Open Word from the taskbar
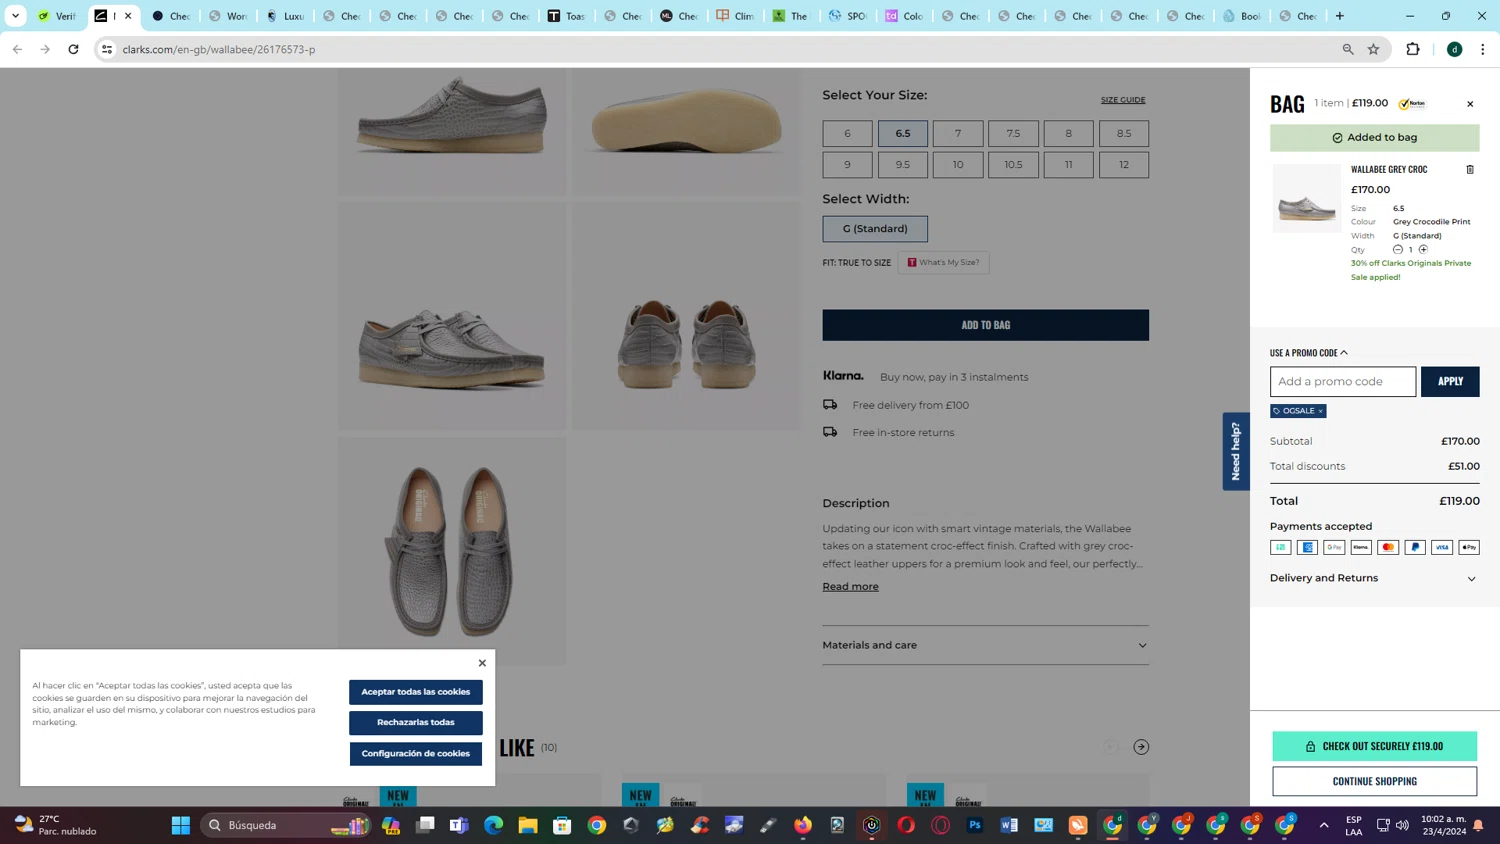The image size is (1500, 844). [x=1009, y=825]
